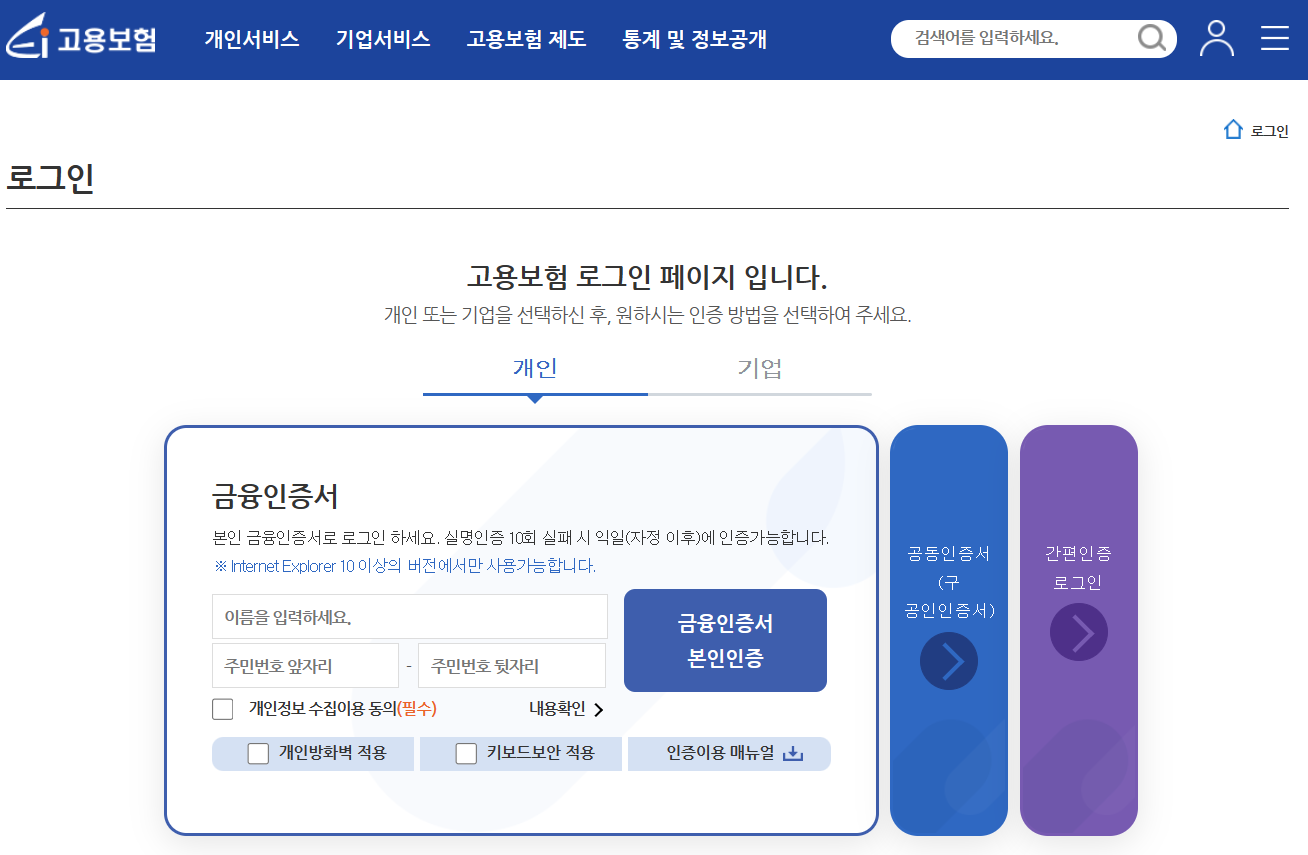This screenshot has width=1308, height=855.
Task: Open the user profile icon
Action: tap(1217, 38)
